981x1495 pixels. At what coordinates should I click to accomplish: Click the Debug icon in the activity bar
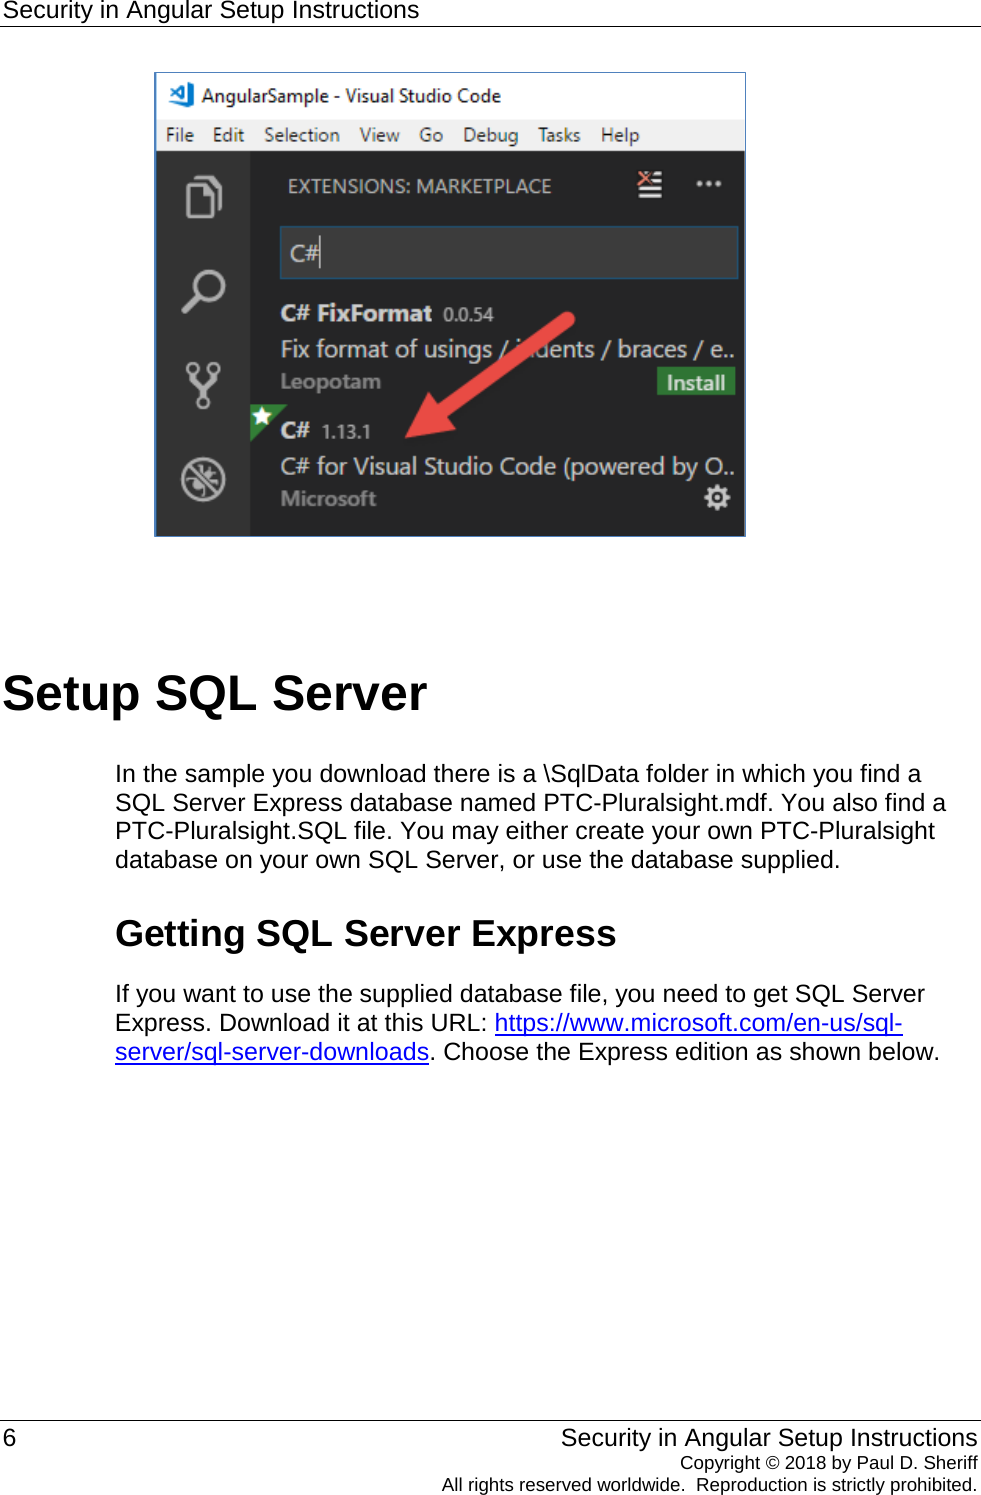point(203,480)
